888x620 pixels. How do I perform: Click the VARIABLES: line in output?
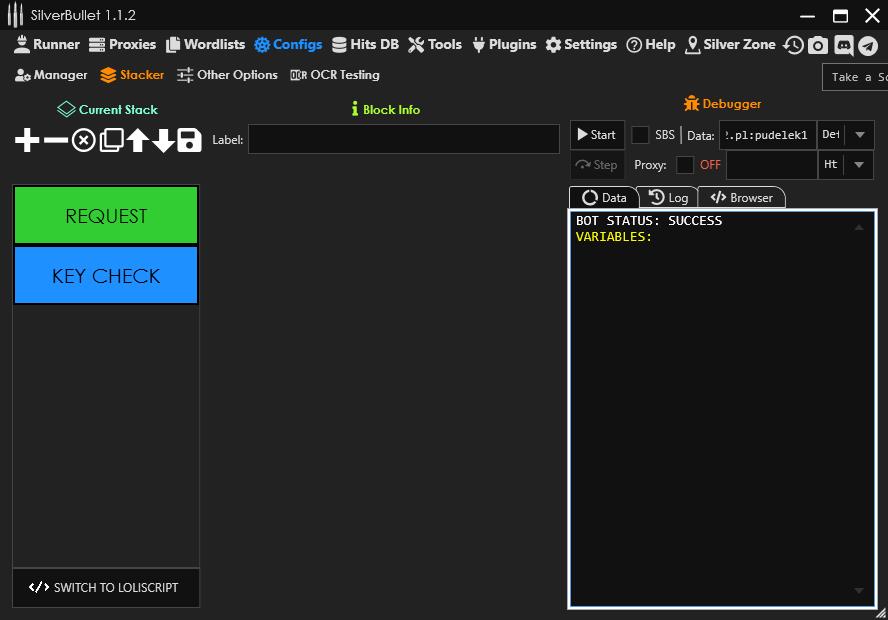[614, 237]
